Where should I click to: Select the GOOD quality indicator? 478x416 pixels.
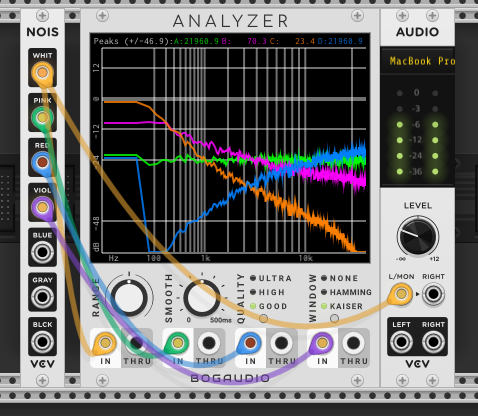[x=253, y=306]
